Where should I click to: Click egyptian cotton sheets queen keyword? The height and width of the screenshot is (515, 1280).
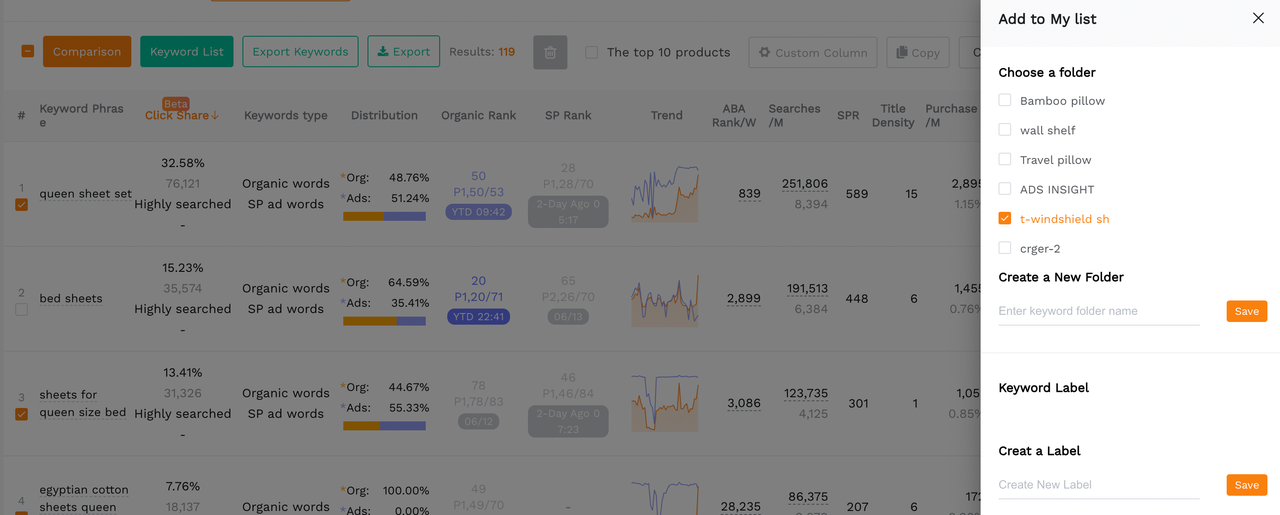click(84, 499)
